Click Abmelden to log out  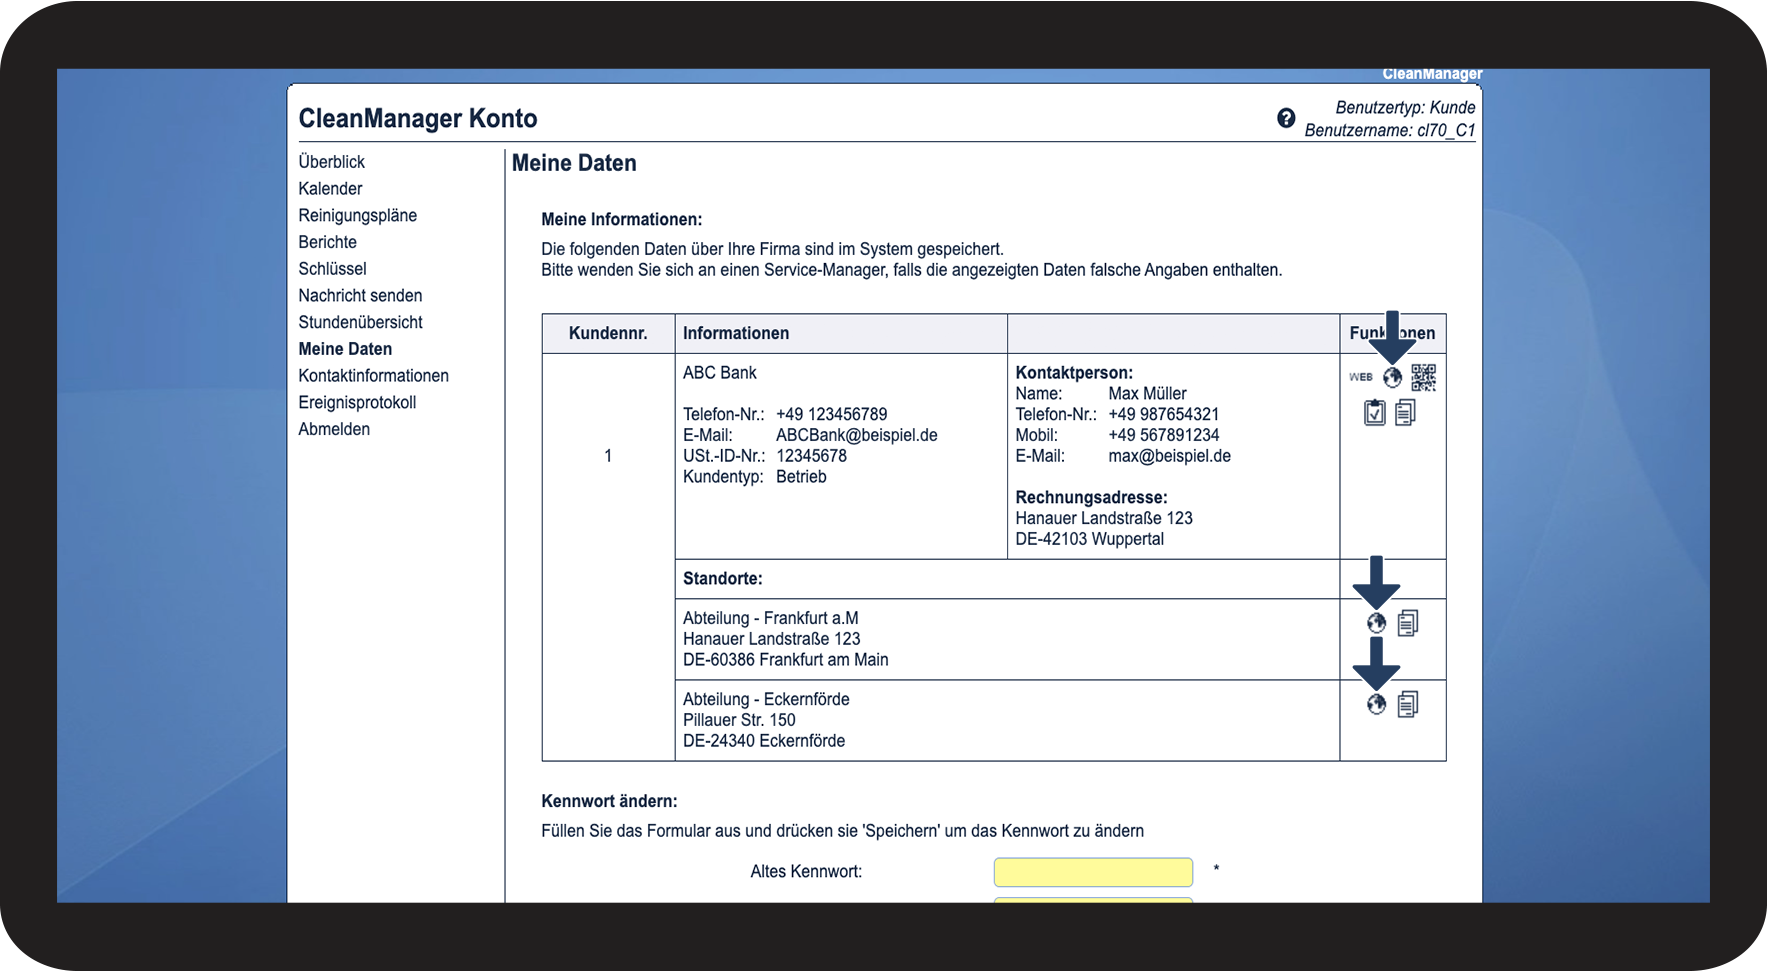coord(334,429)
